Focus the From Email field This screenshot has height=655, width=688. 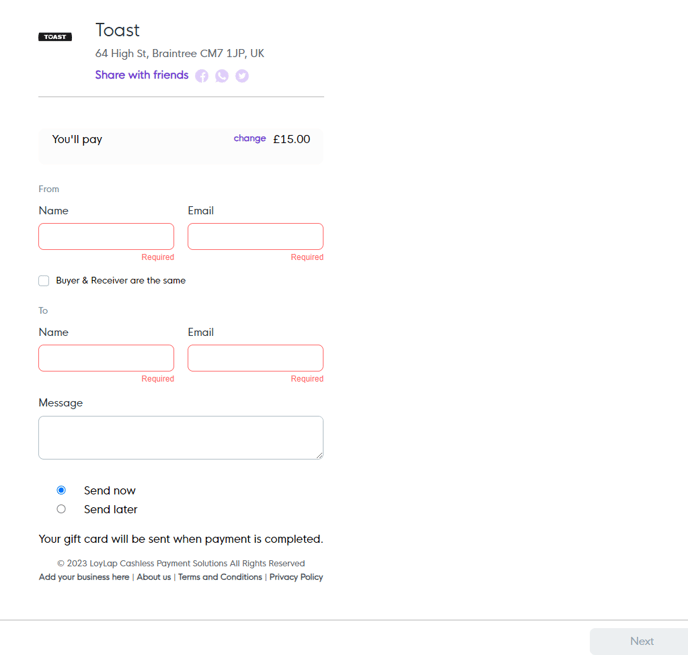click(x=255, y=236)
